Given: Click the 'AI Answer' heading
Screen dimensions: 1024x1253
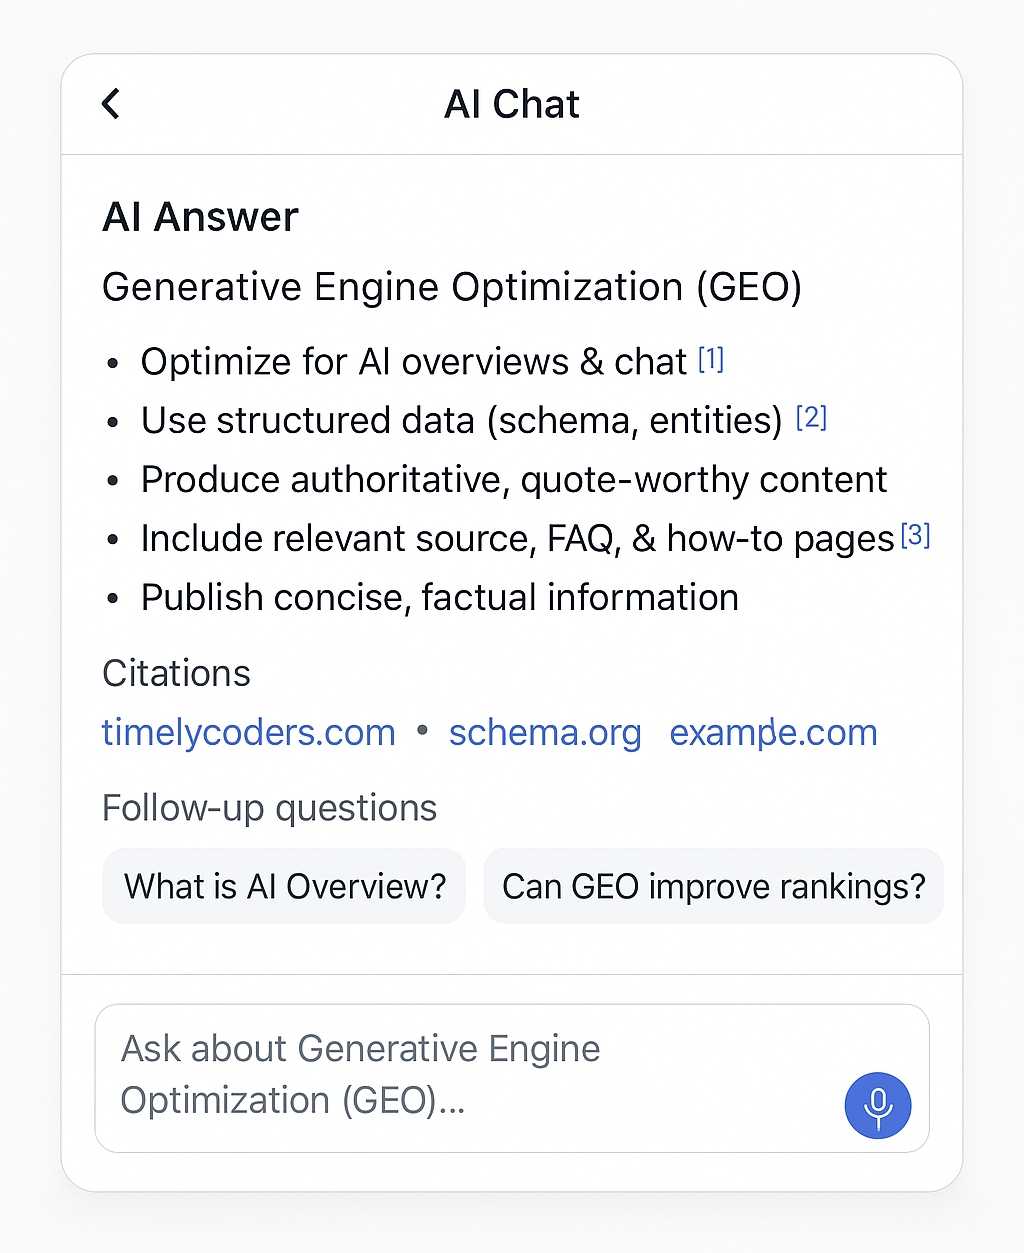Looking at the screenshot, I should [x=200, y=216].
